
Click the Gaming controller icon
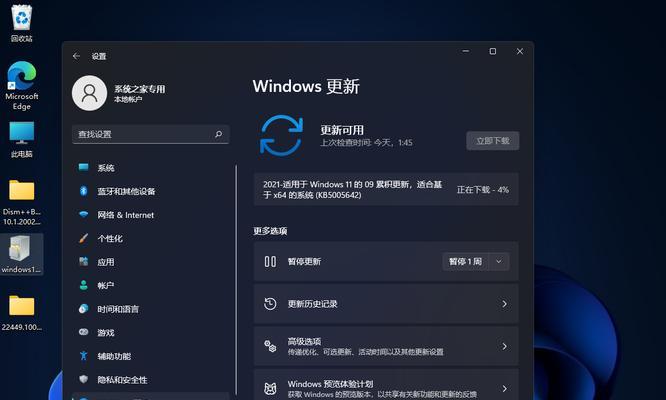(x=84, y=332)
